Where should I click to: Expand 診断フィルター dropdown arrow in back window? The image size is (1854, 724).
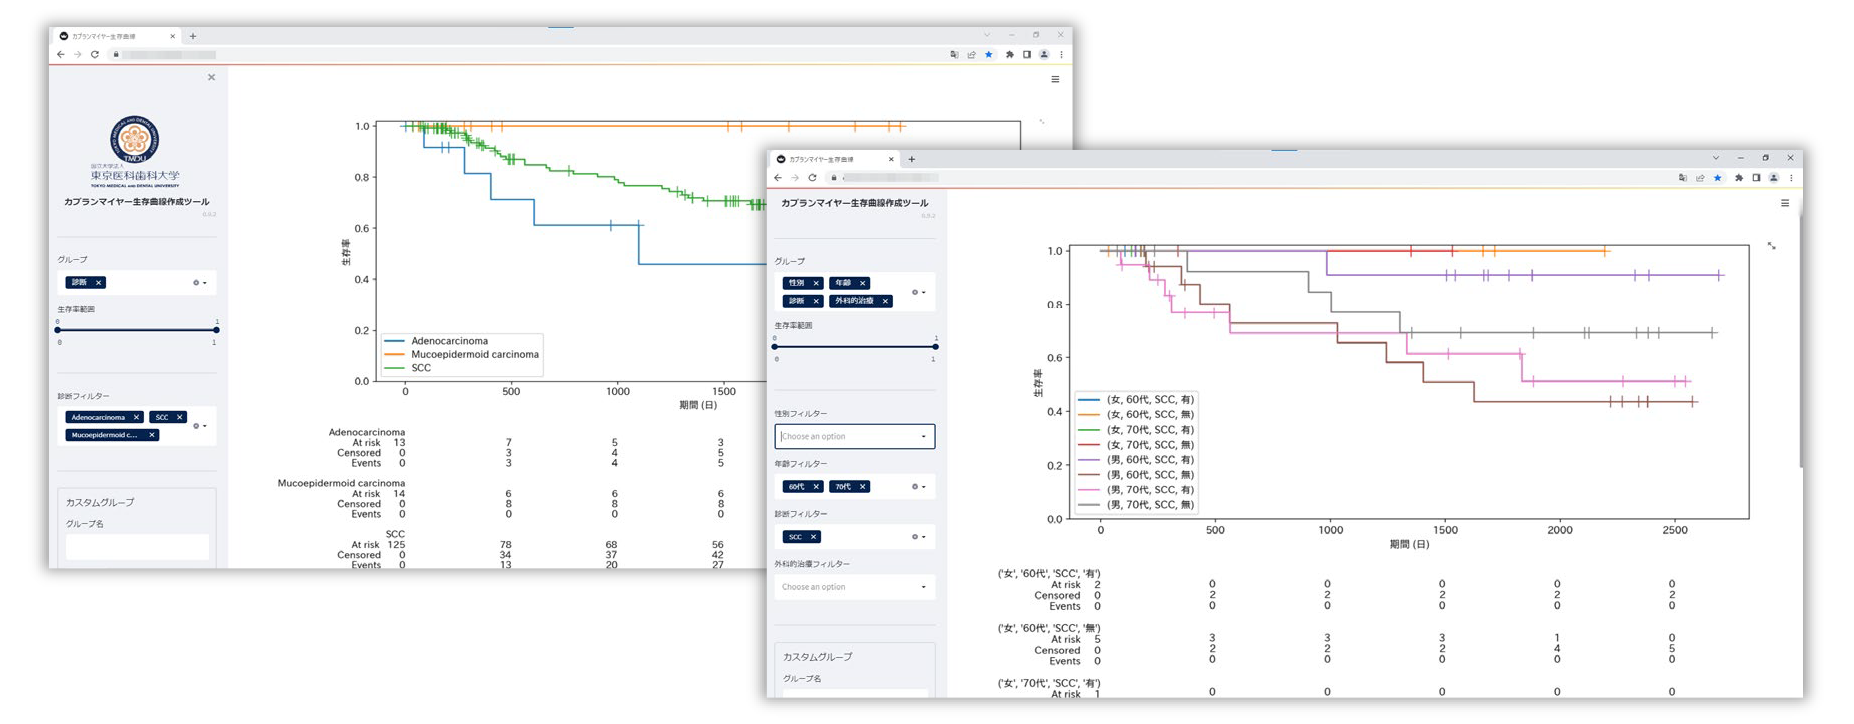coord(205,426)
